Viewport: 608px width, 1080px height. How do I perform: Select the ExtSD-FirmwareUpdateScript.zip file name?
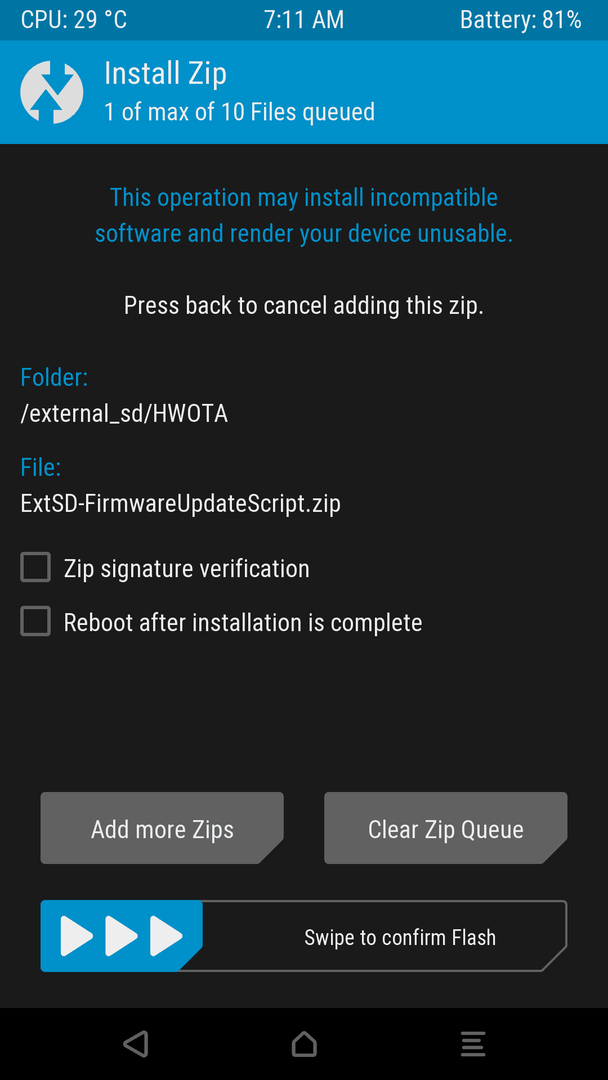click(x=180, y=503)
